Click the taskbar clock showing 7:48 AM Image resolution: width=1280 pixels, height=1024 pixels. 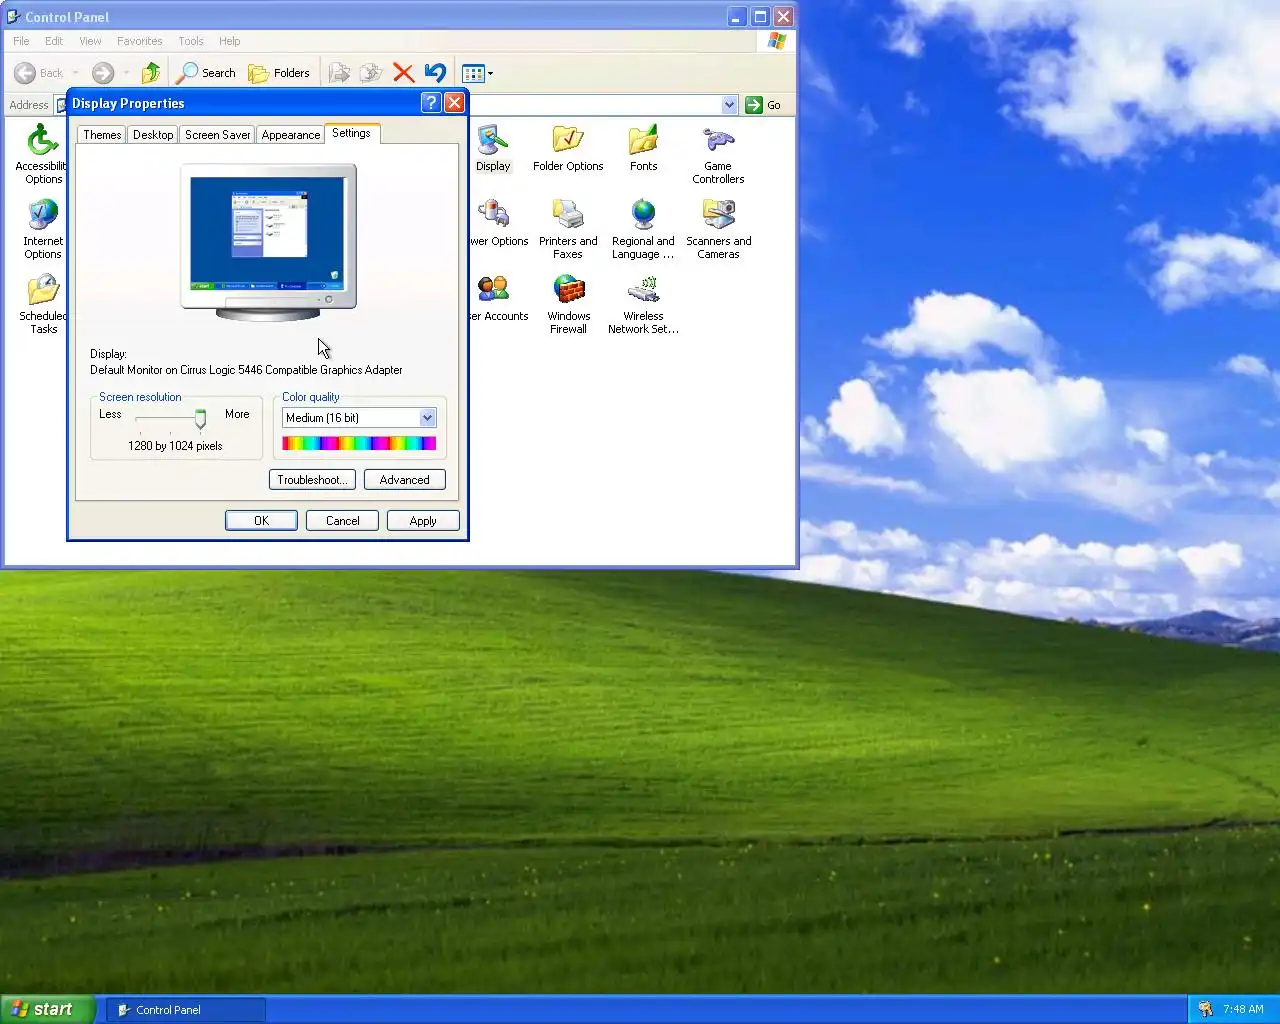point(1243,1009)
